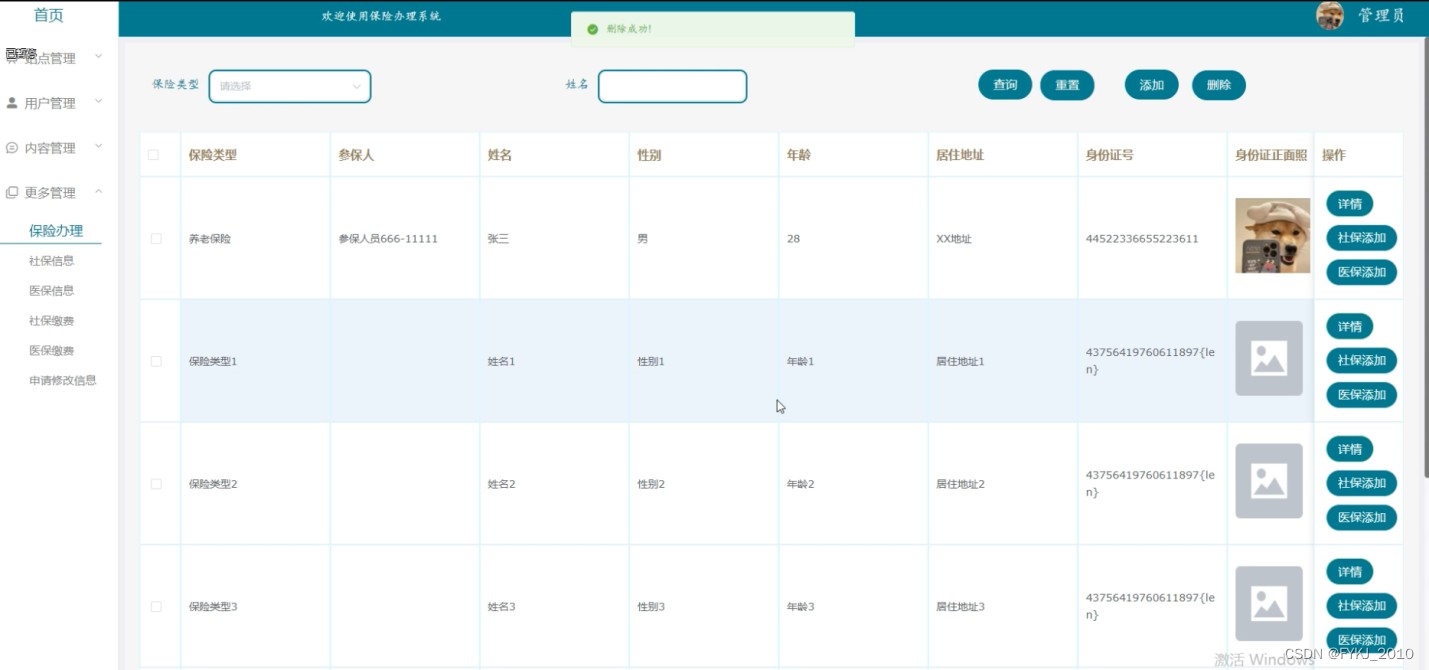Click the 欢迎使用保险办理系统 header title
The height and width of the screenshot is (670, 1429).
pyautogui.click(x=381, y=16)
